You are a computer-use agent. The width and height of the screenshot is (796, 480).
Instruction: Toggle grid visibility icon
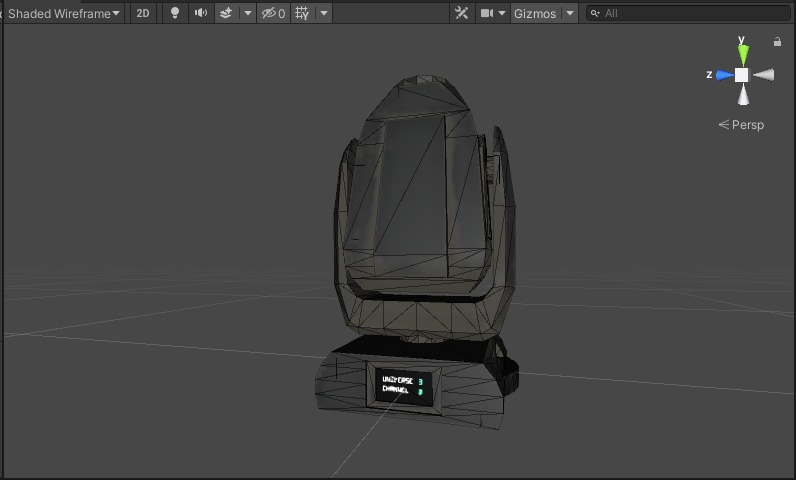pos(303,14)
